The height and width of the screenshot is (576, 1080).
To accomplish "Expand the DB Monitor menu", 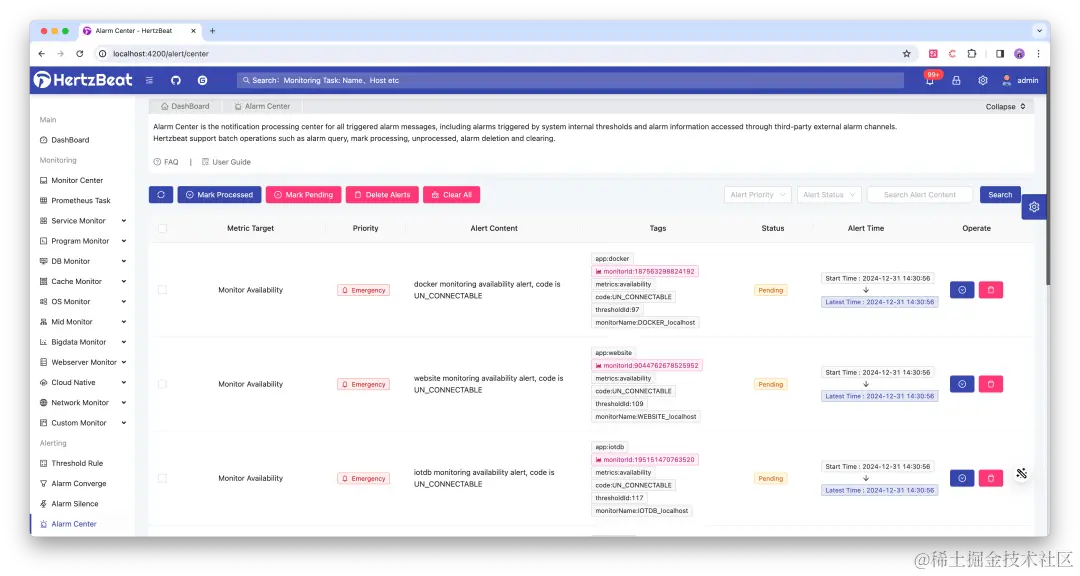I will click(x=83, y=261).
